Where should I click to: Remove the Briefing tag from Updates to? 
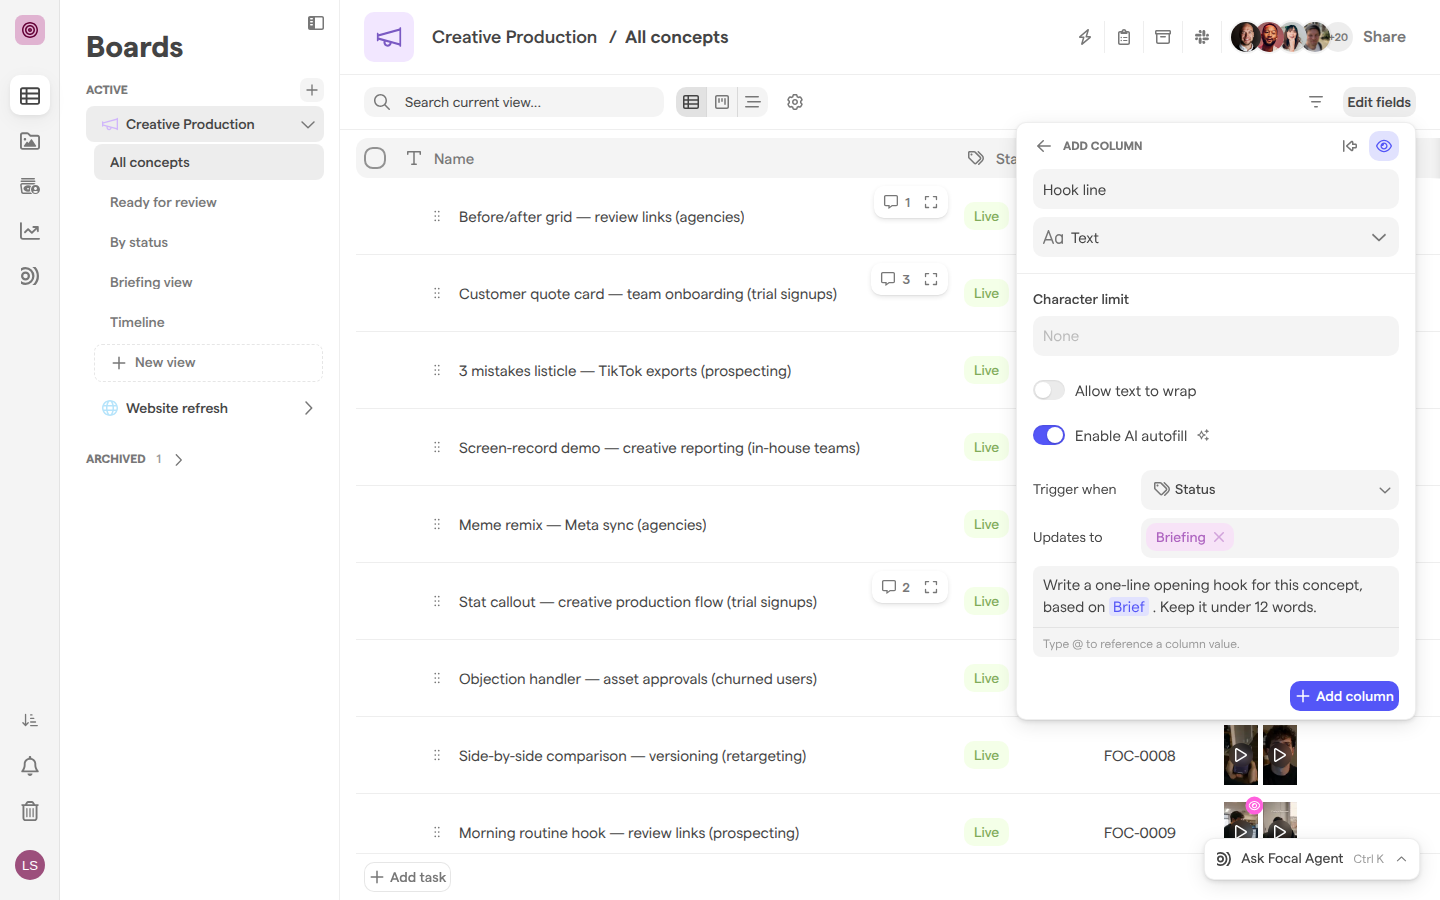pyautogui.click(x=1219, y=537)
